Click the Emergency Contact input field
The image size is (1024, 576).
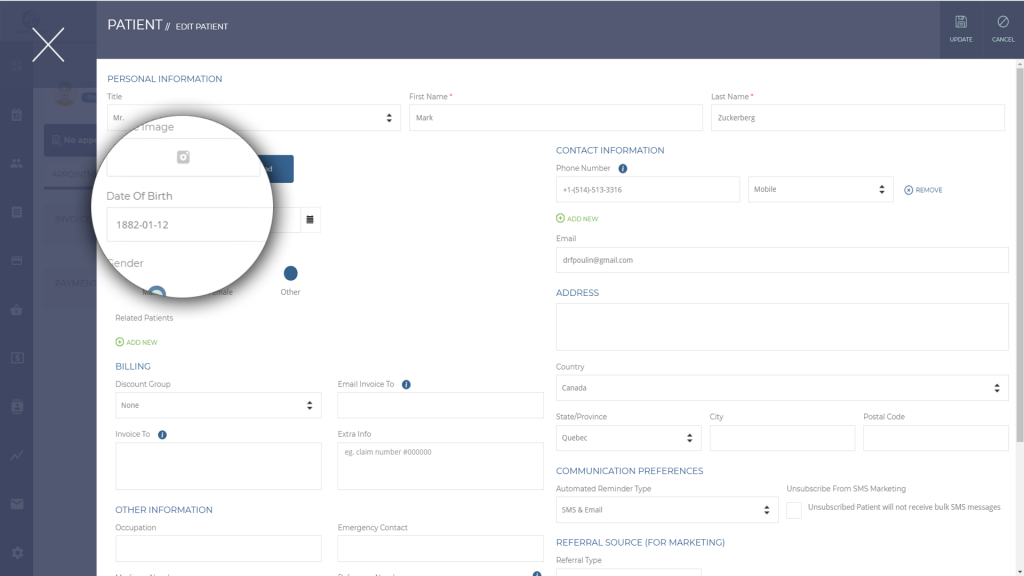click(x=440, y=549)
